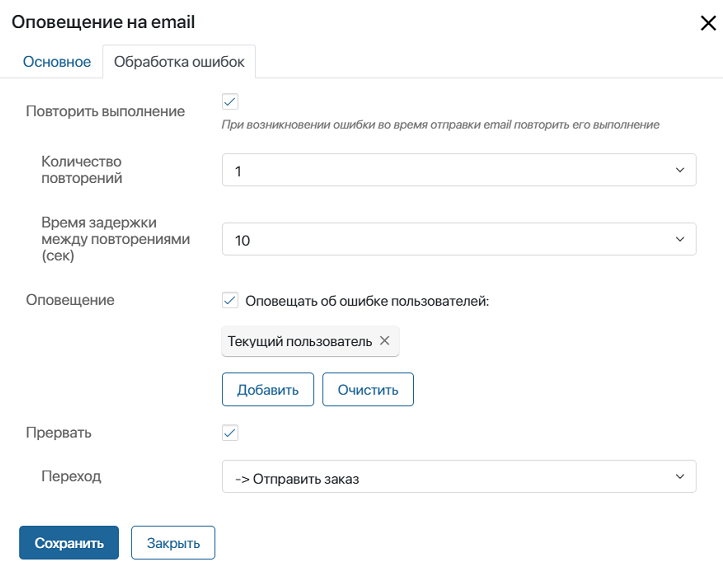Disable the Прервать checkbox

[230, 432]
